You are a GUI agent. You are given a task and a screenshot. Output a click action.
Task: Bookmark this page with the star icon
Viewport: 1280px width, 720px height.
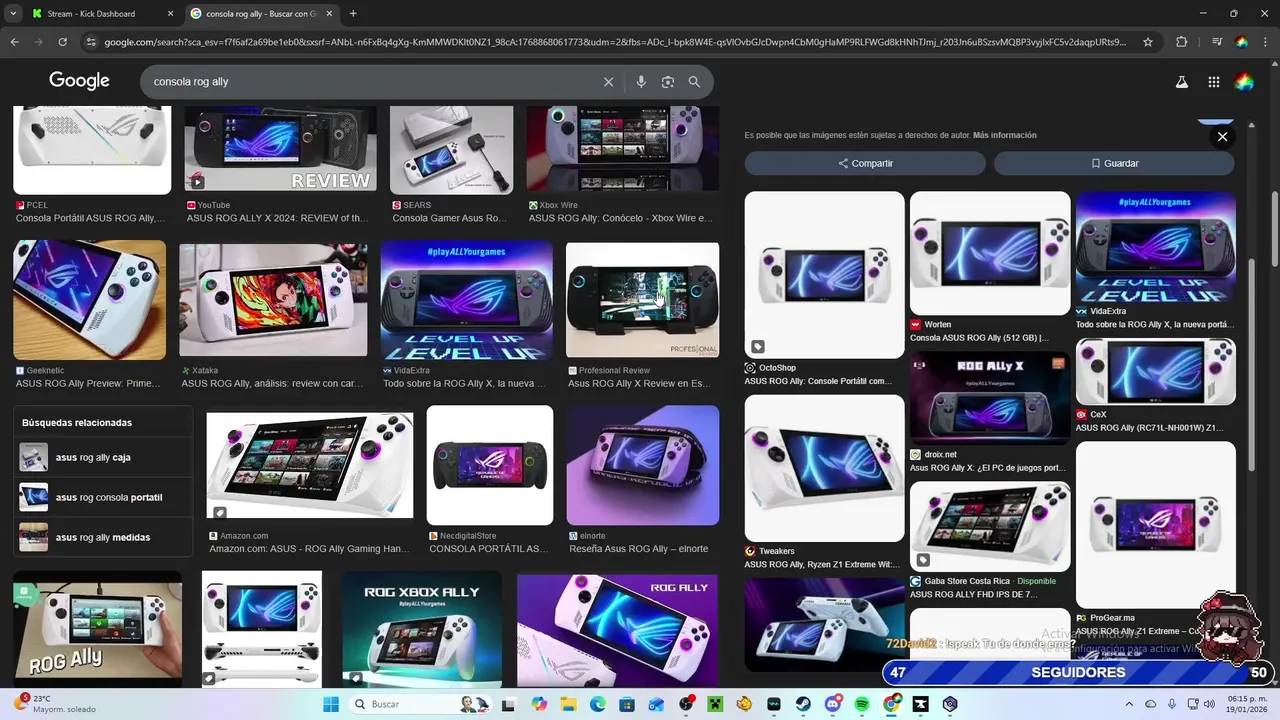point(1148,42)
